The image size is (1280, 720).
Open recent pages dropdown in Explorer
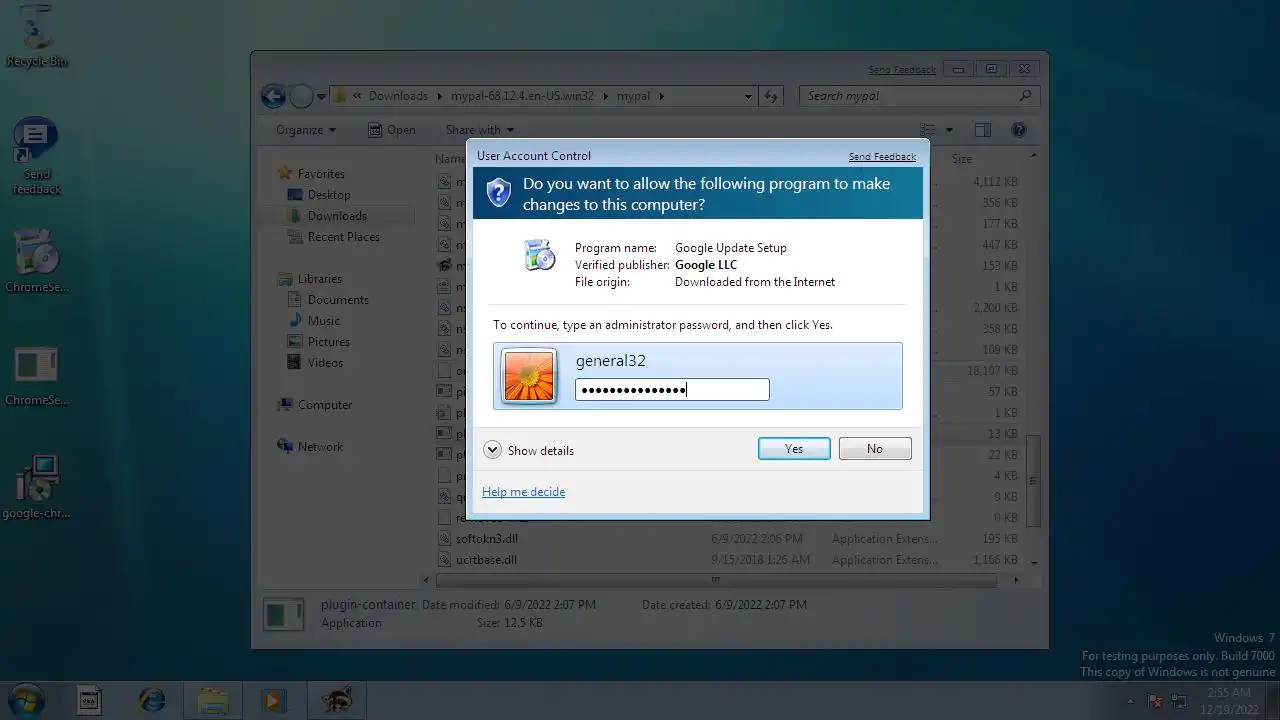(321, 97)
